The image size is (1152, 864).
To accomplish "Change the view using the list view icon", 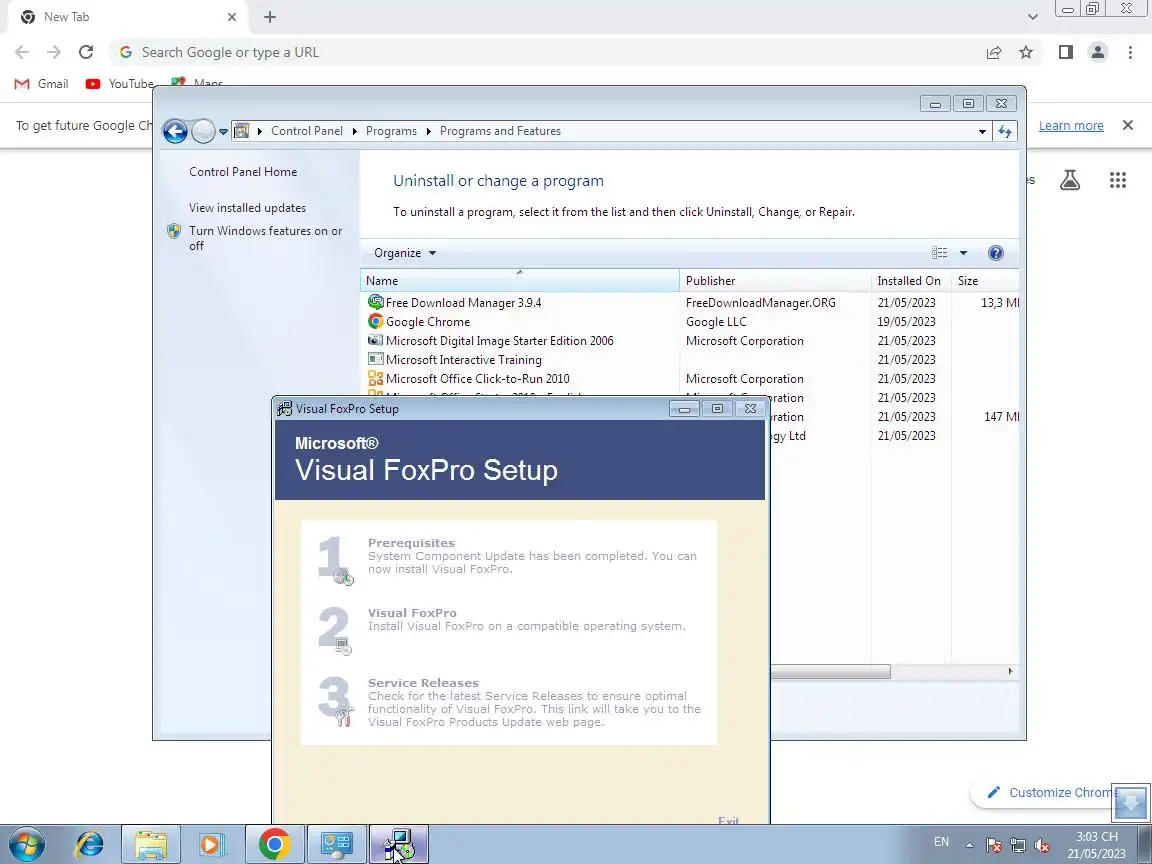I will point(940,253).
